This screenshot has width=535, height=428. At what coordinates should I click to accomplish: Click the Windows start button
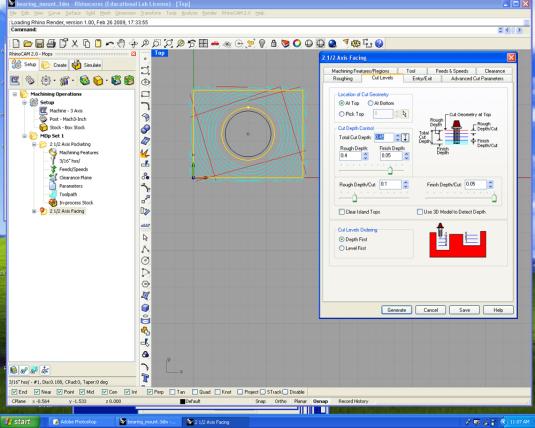point(18,422)
